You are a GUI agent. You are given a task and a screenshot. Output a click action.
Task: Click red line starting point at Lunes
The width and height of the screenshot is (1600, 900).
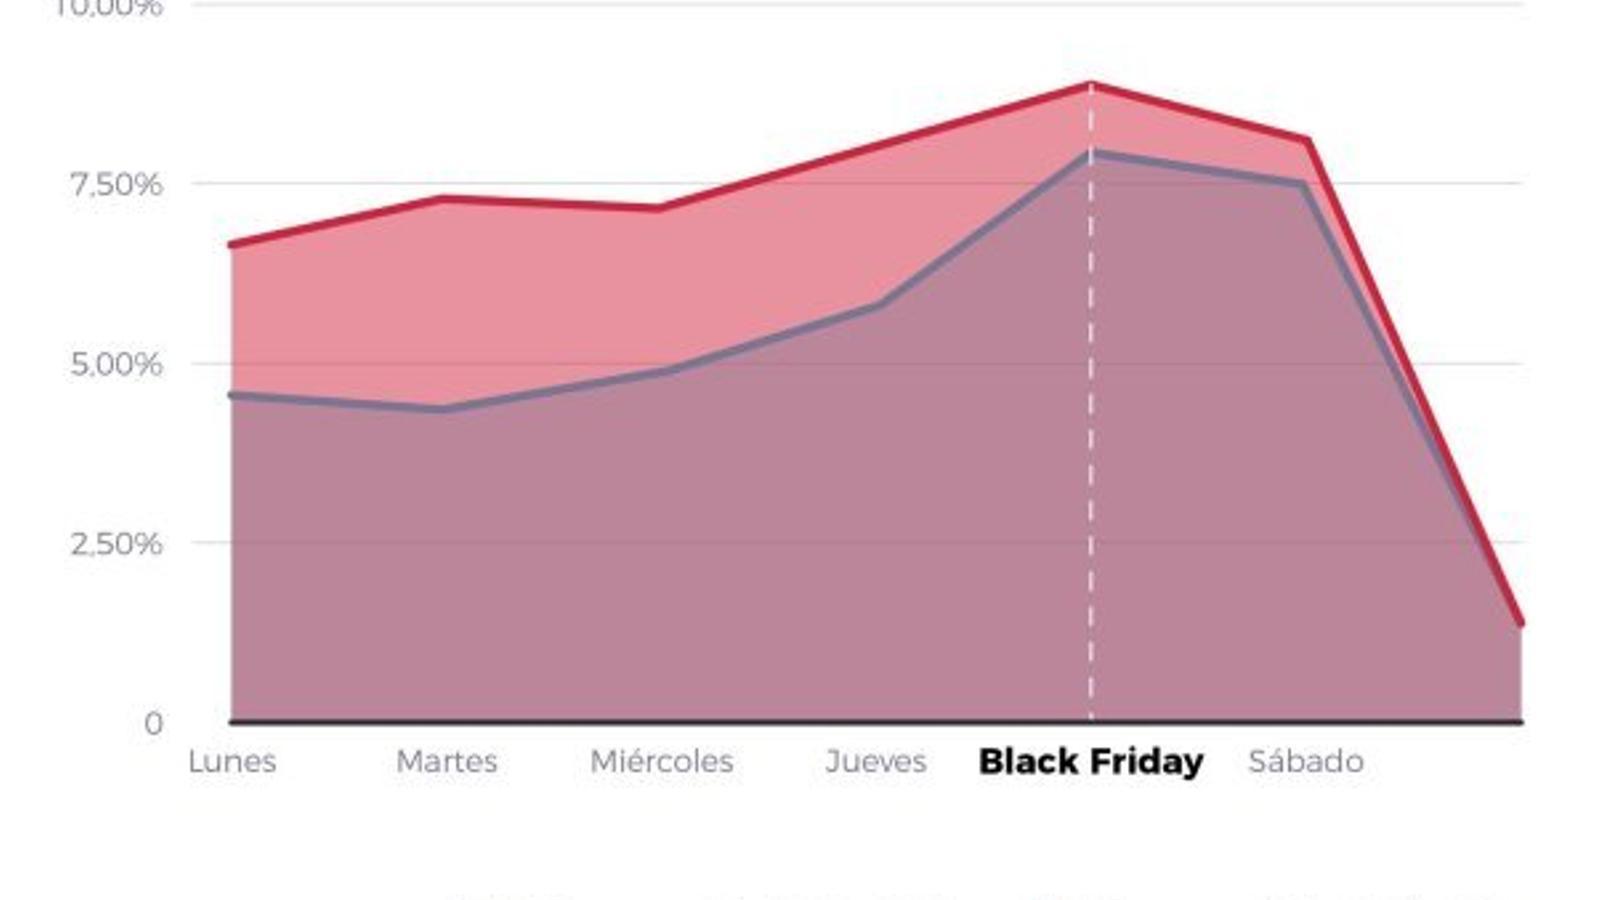click(233, 244)
